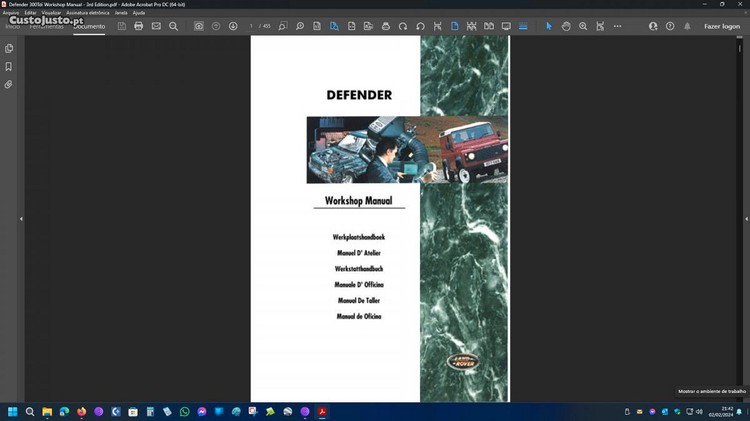The height and width of the screenshot is (421, 750).
Task: Click the Print icon in toolbar
Action: pyautogui.click(x=139, y=26)
